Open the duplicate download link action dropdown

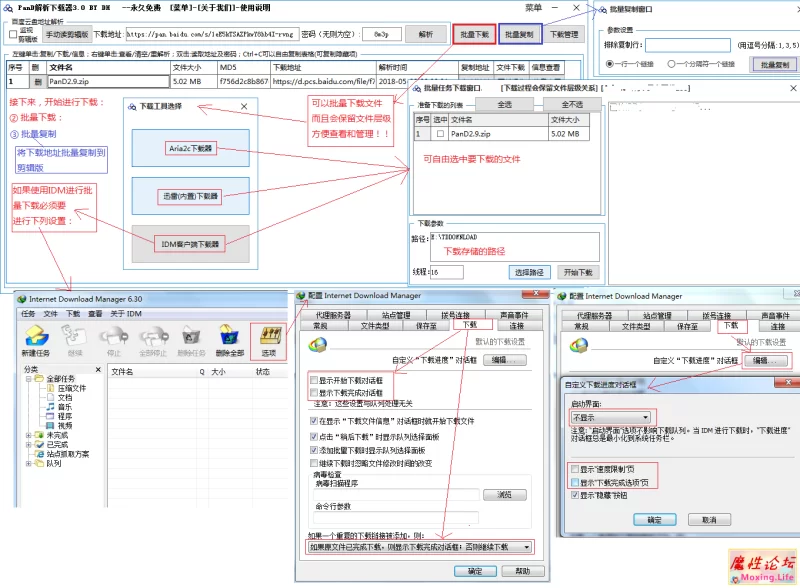[420, 547]
